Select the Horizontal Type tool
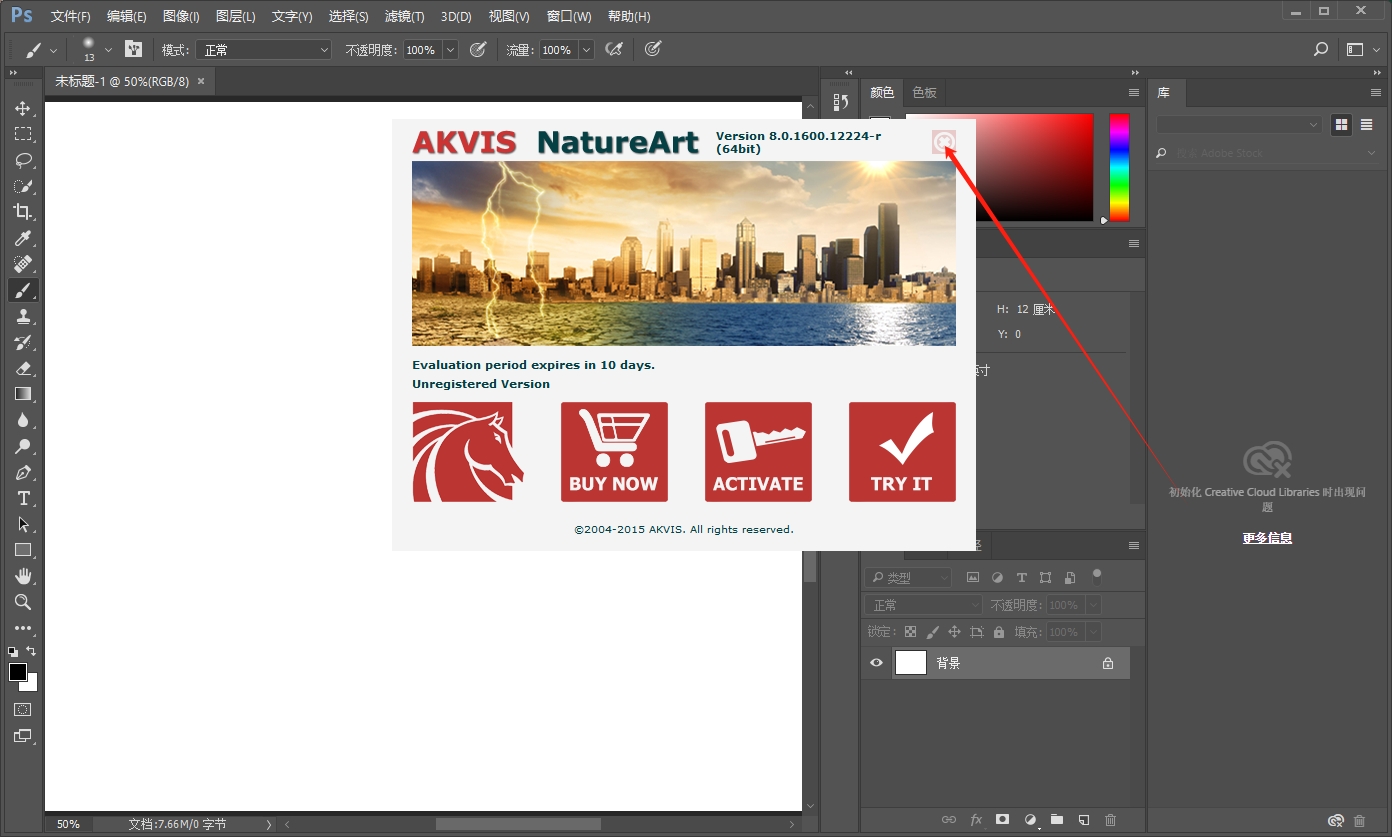The image size is (1392, 837). [x=22, y=498]
